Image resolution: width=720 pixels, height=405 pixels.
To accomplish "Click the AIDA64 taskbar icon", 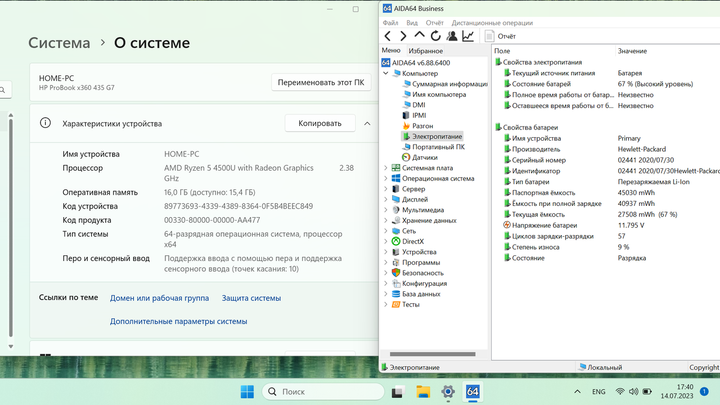I will [472, 392].
